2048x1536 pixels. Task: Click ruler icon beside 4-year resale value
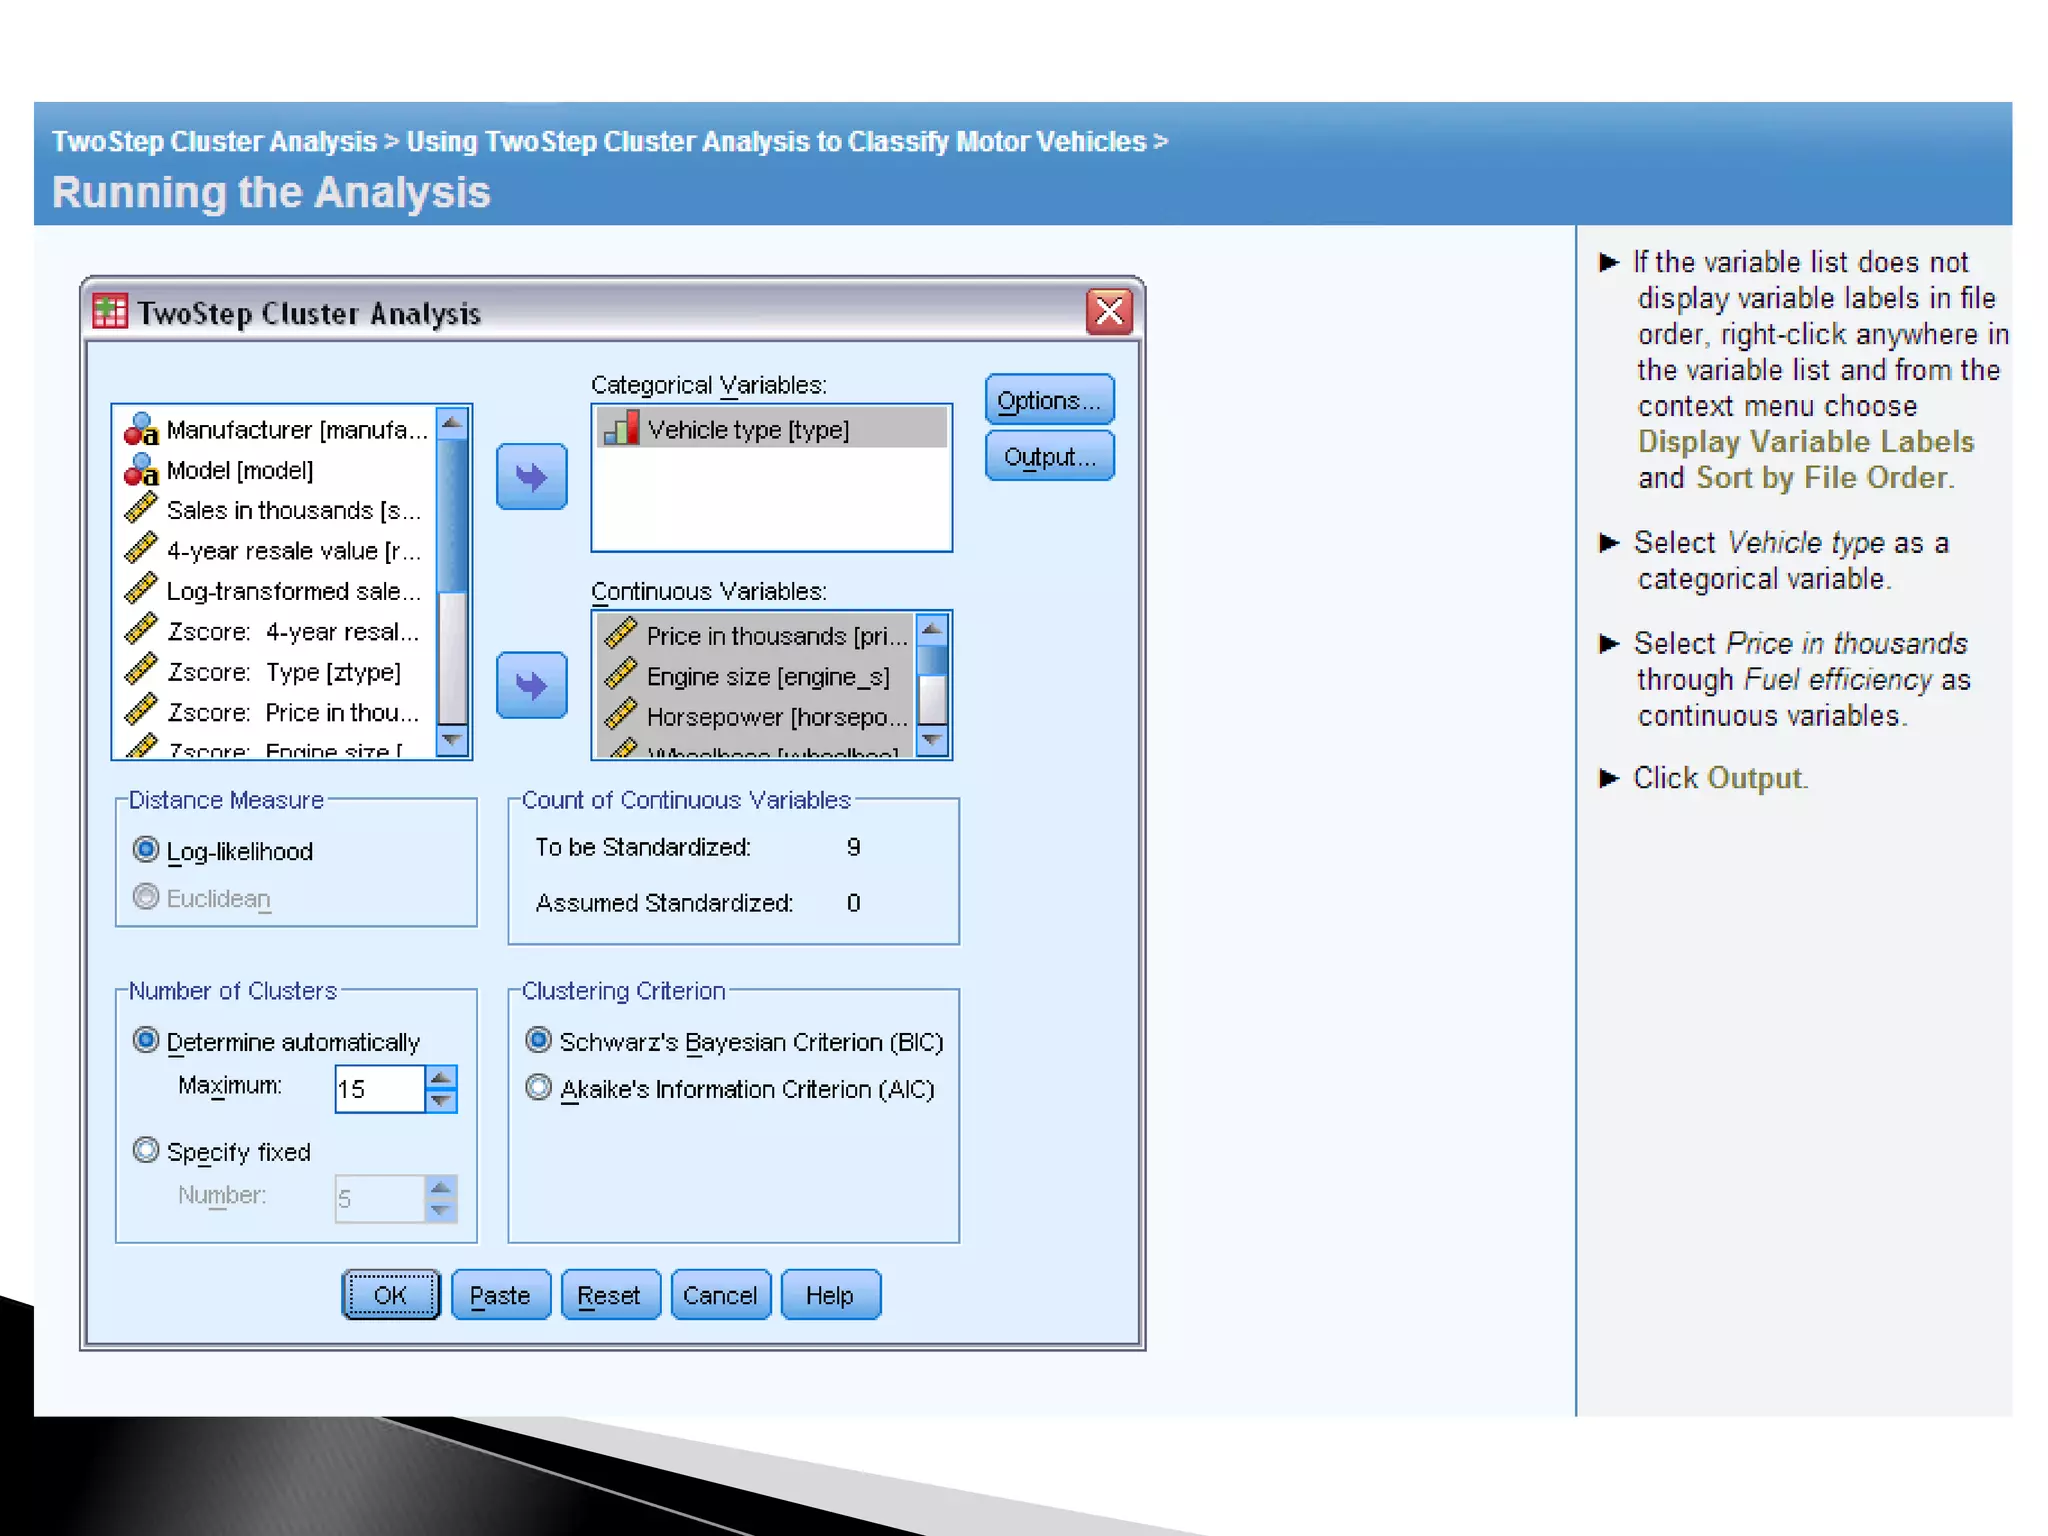(x=141, y=549)
